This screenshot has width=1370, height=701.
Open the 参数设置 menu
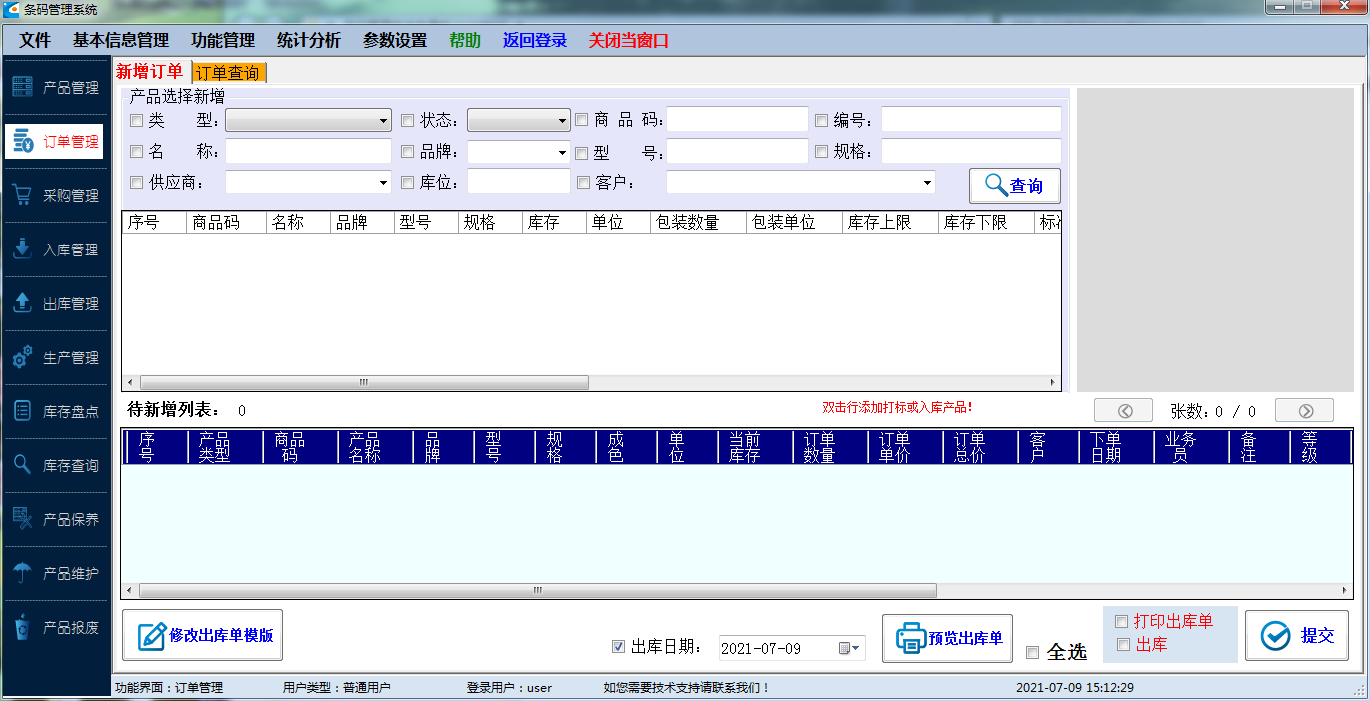395,41
